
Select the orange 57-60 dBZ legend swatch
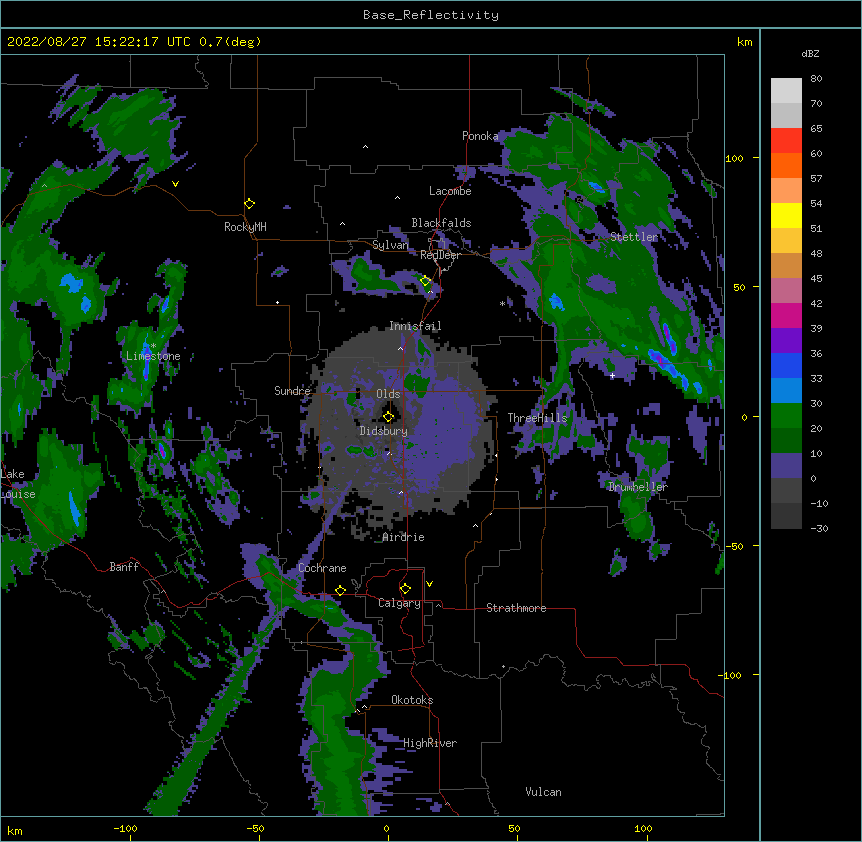tap(786, 165)
